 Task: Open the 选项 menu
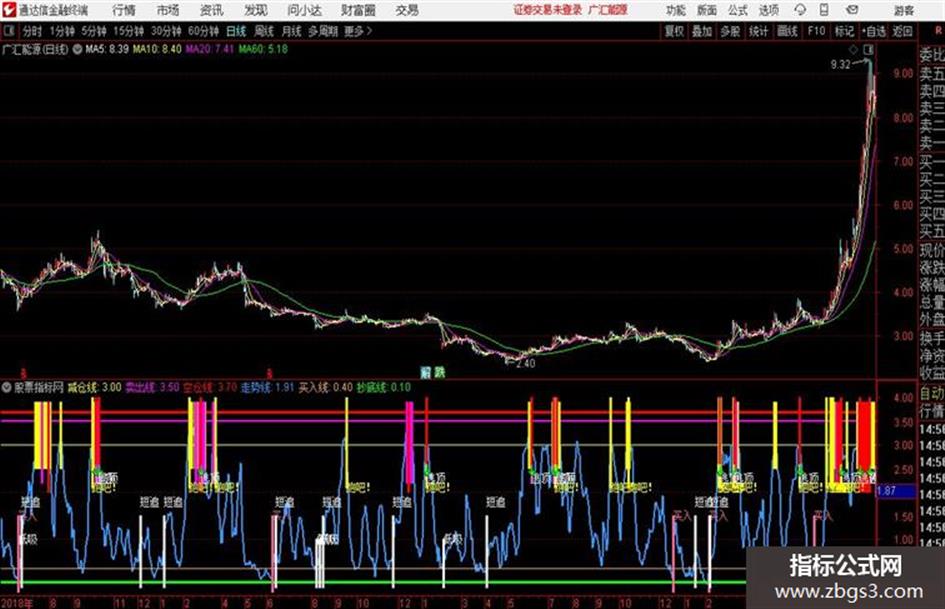(768, 10)
